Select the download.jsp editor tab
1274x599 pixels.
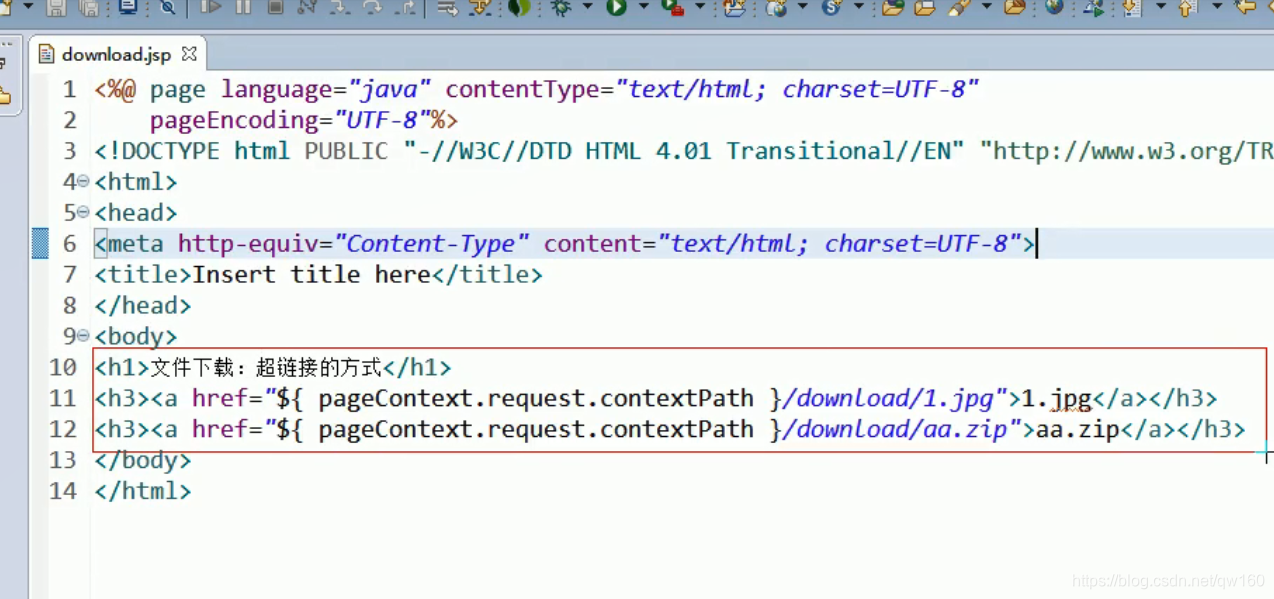pyautogui.click(x=116, y=54)
